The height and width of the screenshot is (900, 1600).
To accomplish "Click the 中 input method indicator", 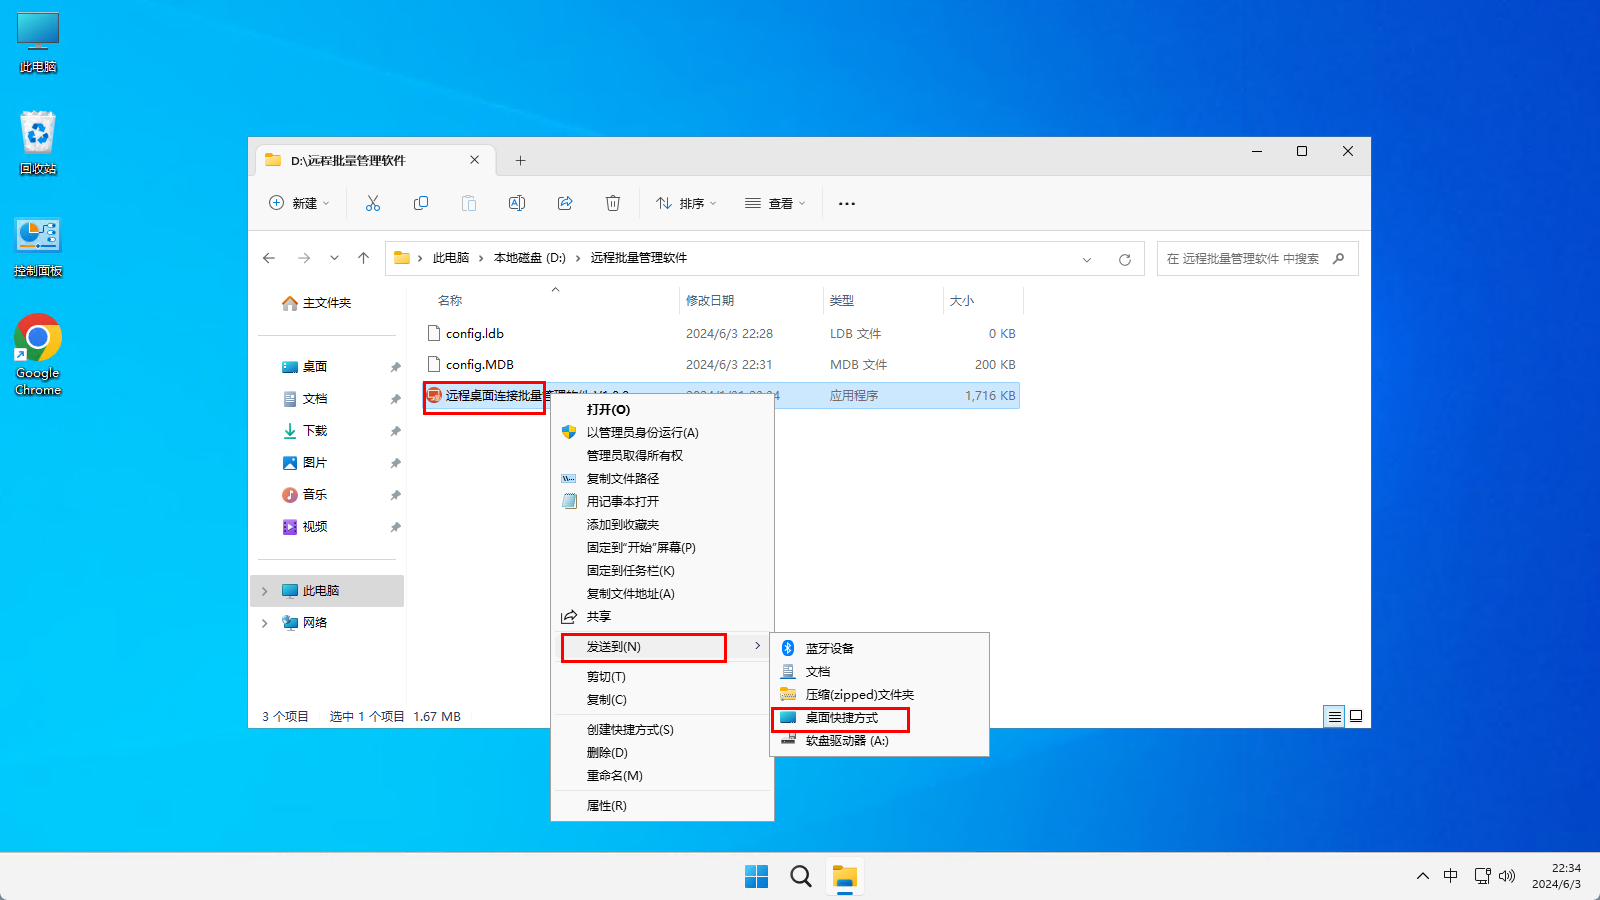I will tap(1451, 876).
